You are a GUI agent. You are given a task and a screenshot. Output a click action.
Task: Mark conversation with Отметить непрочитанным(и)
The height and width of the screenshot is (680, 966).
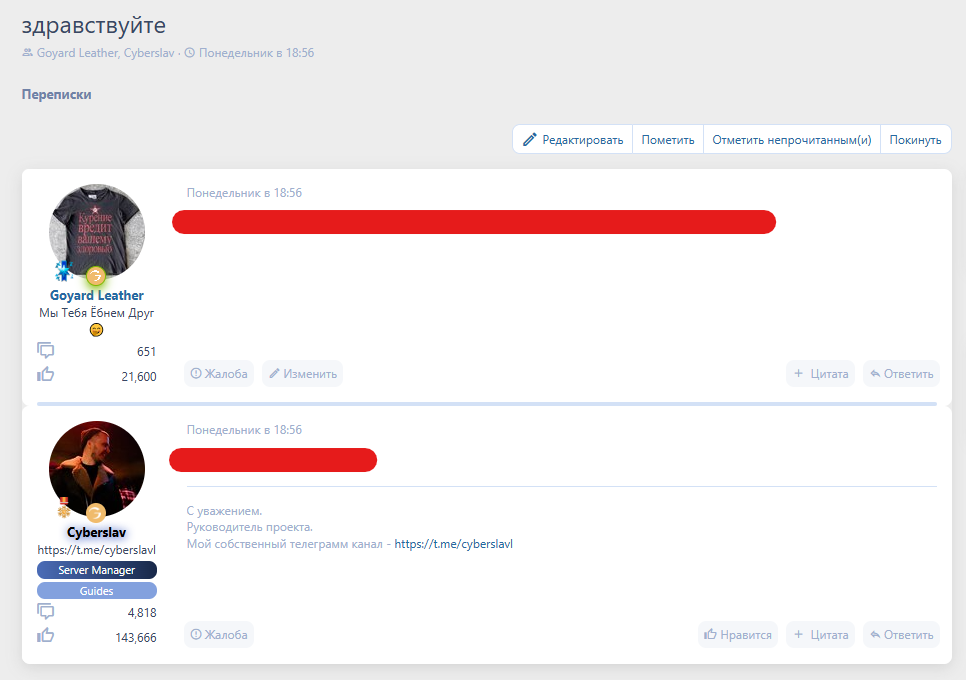[x=791, y=140]
